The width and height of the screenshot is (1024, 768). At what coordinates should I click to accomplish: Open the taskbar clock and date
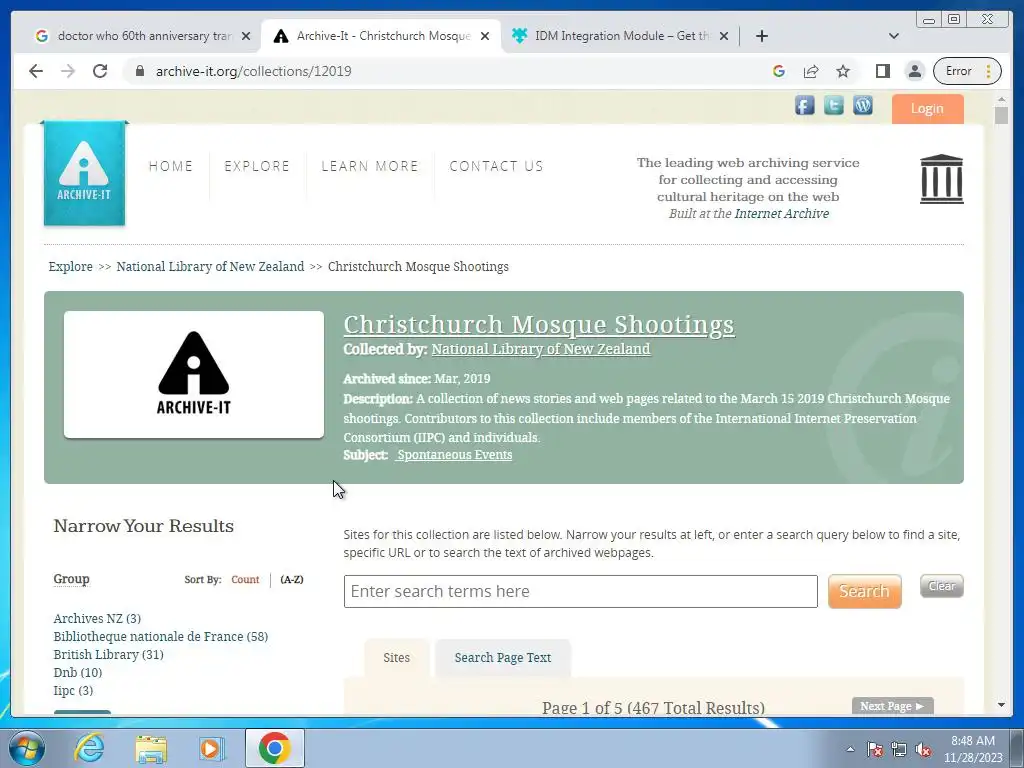(972, 749)
